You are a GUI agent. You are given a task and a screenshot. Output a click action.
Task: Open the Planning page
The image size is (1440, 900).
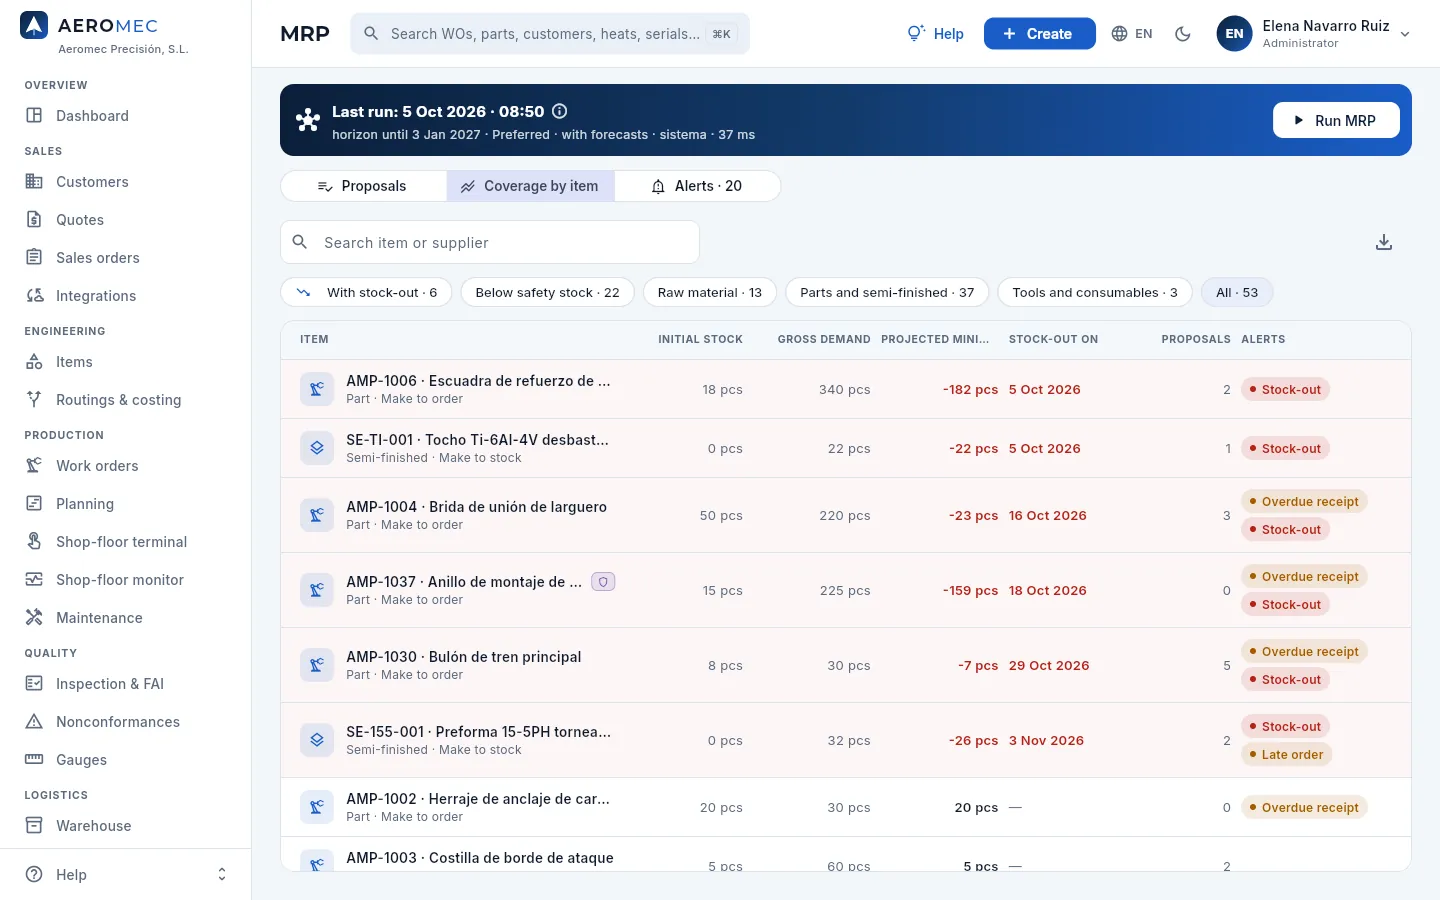[x=125, y=504]
